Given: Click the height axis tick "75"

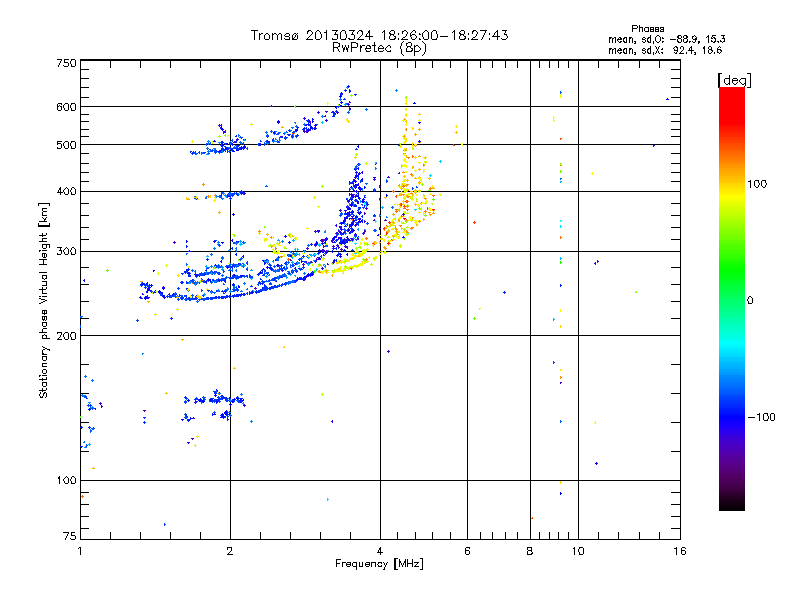Looking at the screenshot, I should (70, 536).
